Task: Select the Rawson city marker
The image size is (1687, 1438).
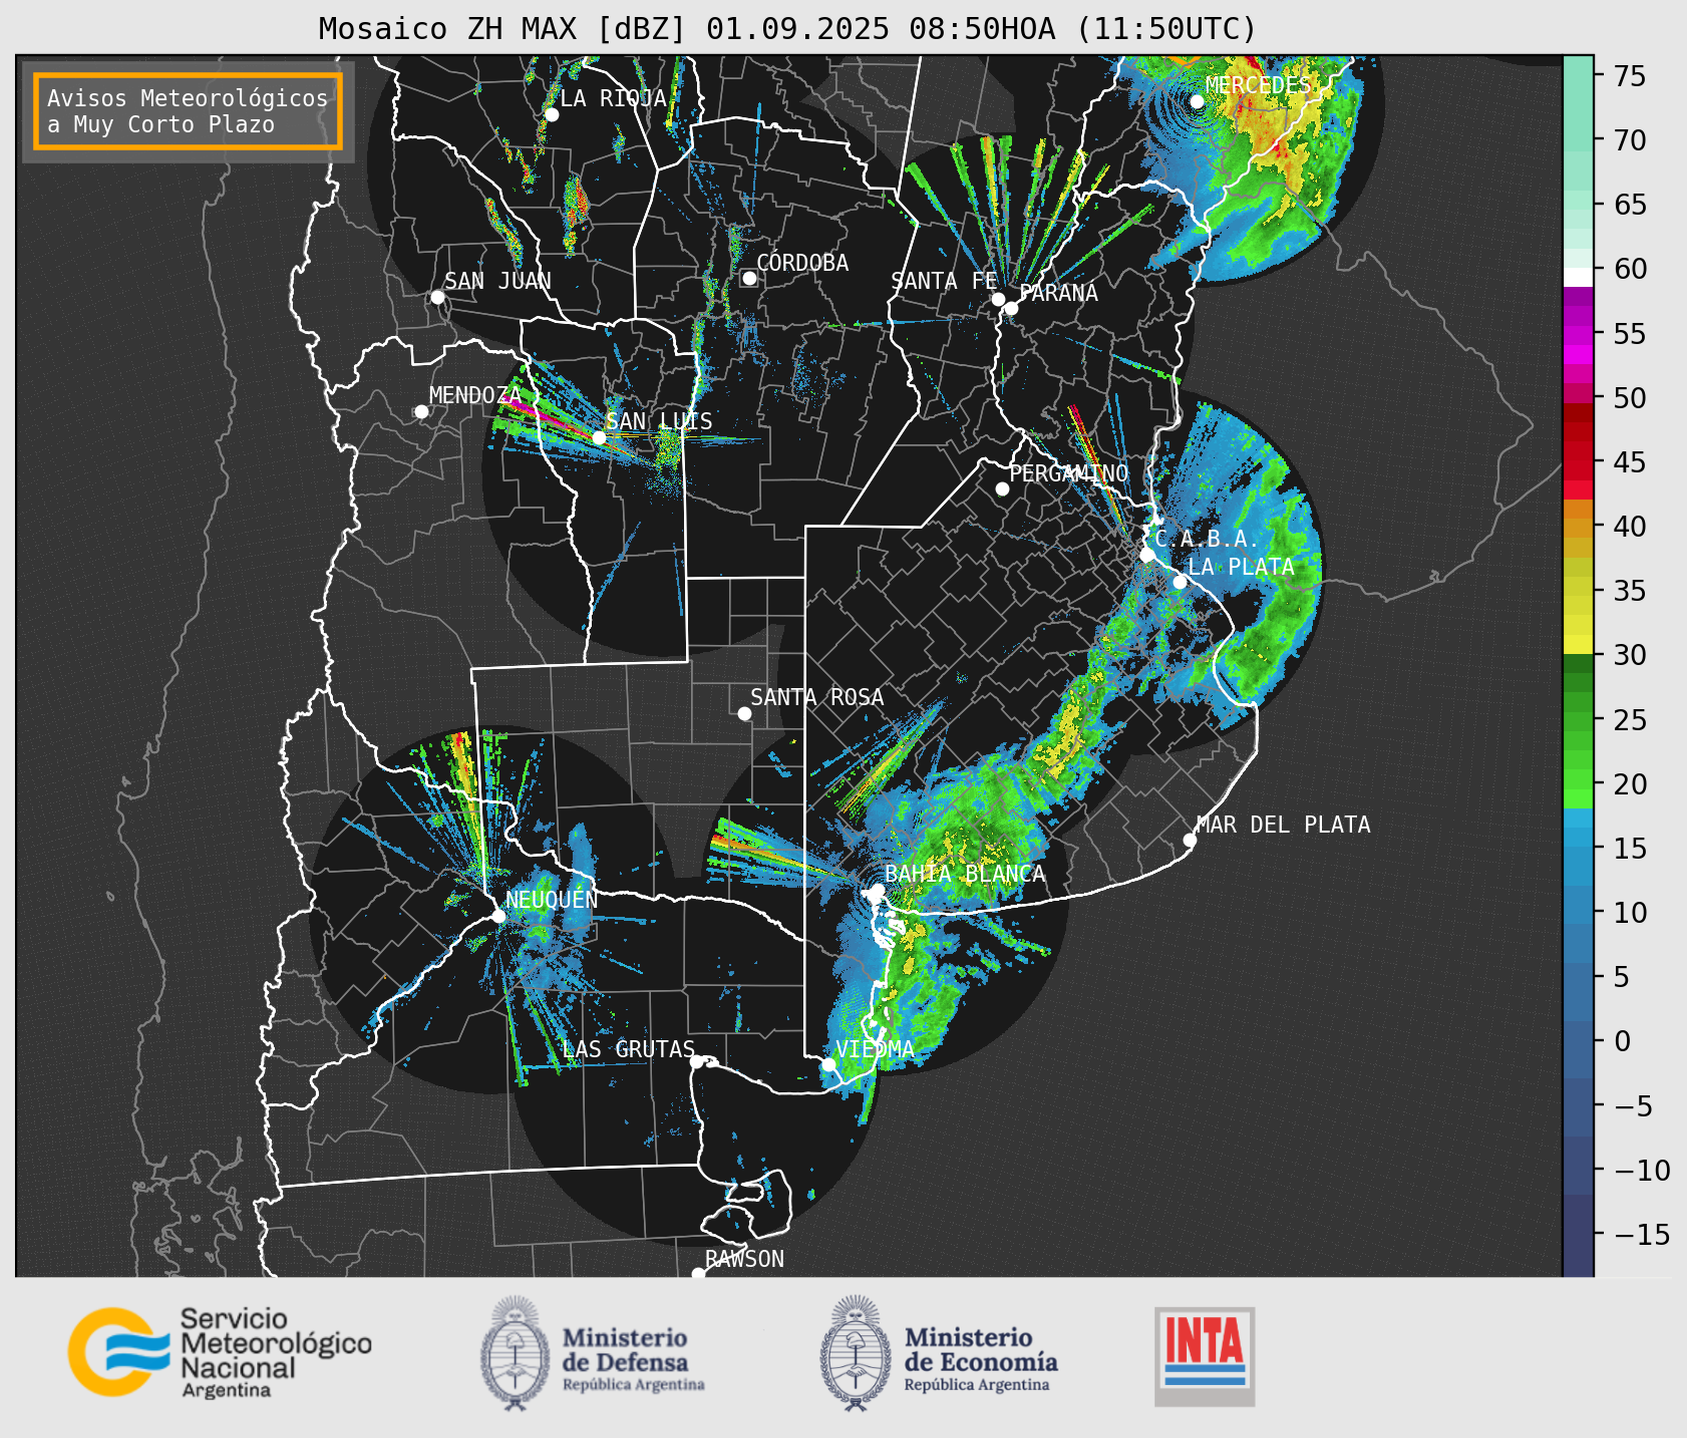Action: (698, 1274)
